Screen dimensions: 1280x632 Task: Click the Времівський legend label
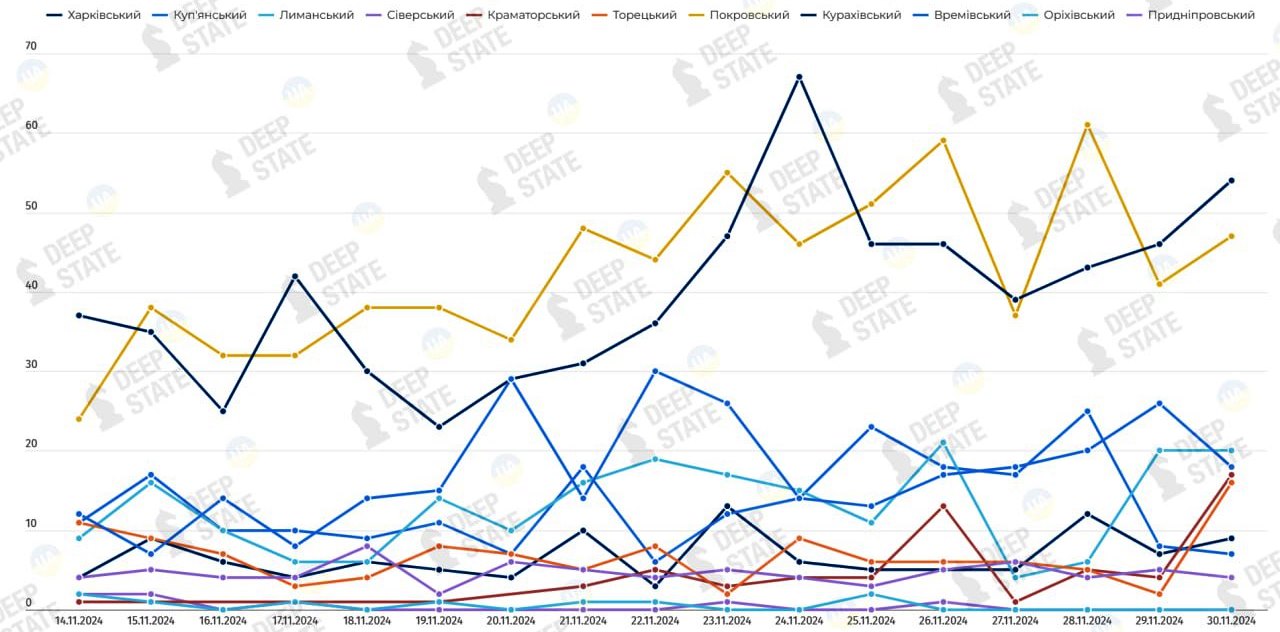(x=973, y=15)
